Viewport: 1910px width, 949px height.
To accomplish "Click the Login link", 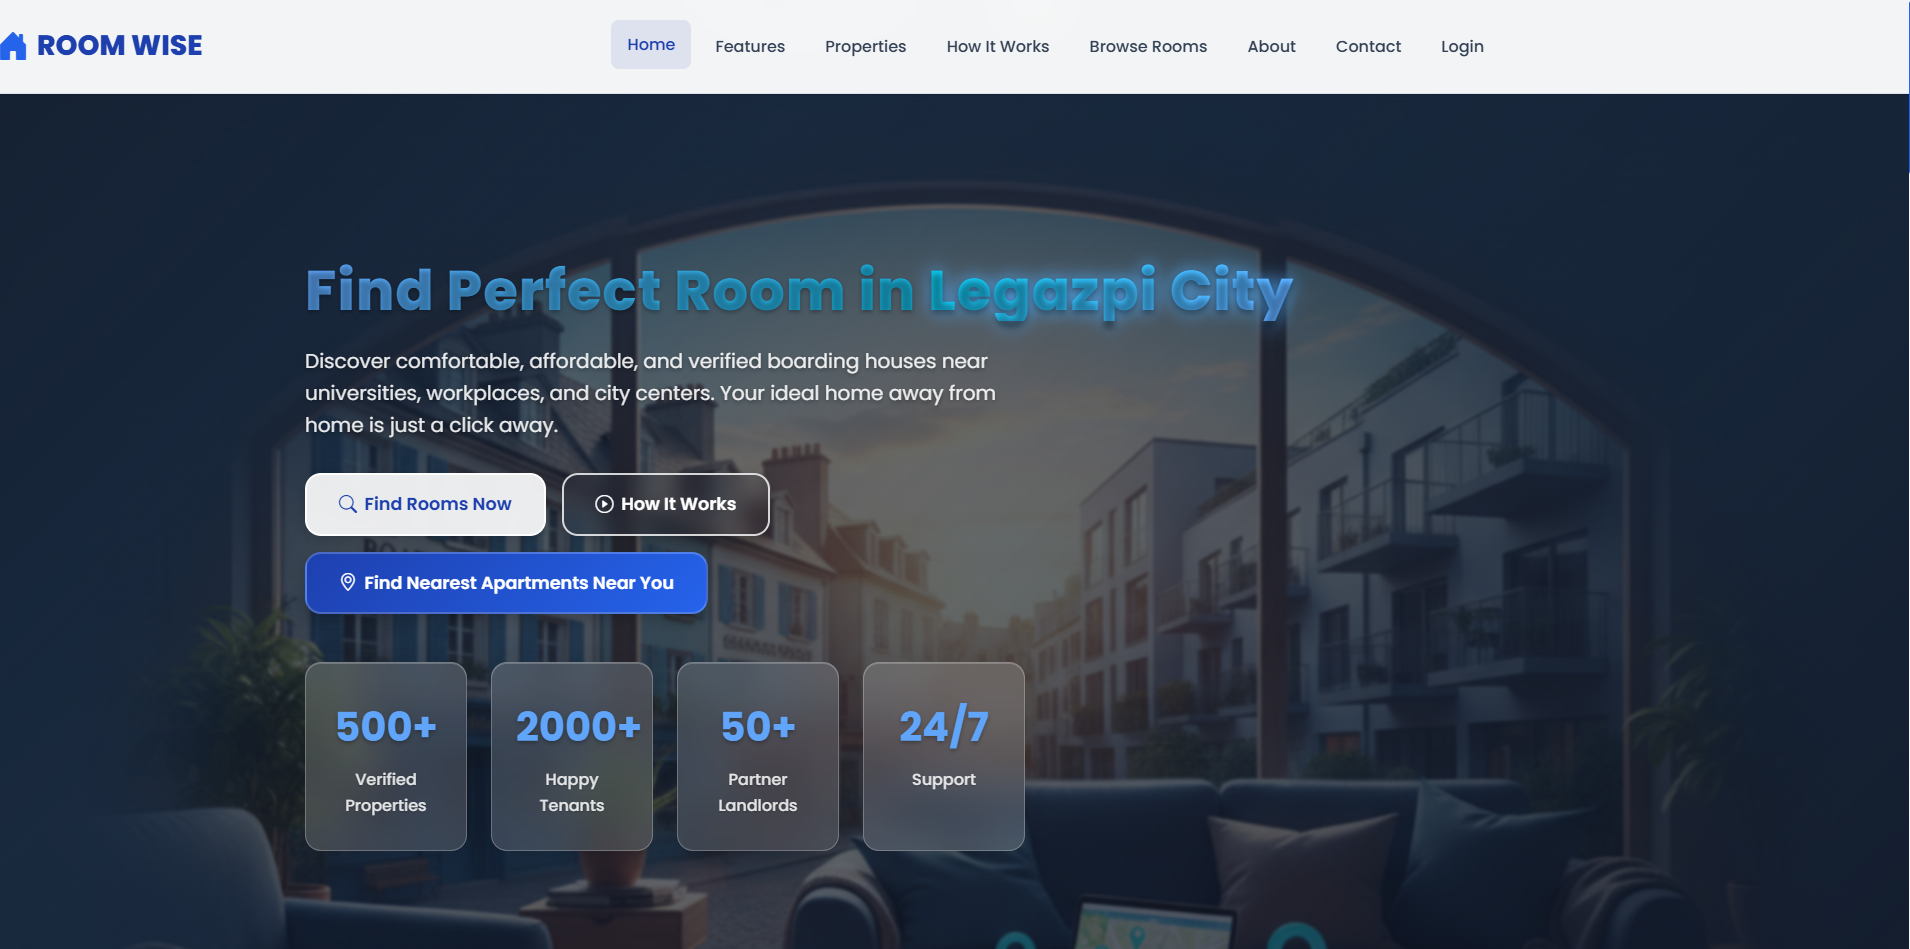I will pos(1461,46).
